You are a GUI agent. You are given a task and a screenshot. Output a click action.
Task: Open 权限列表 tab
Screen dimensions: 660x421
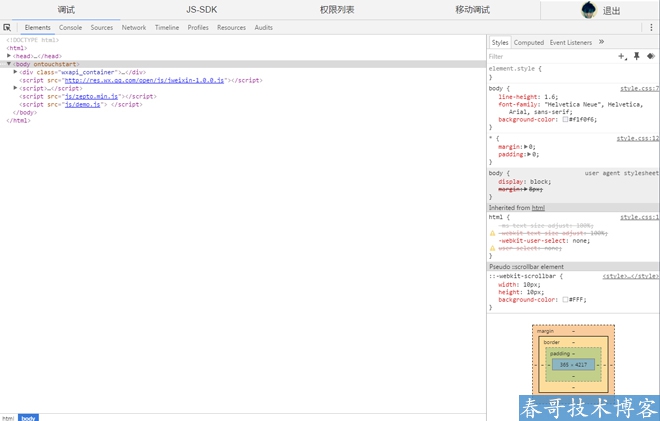coord(337,10)
